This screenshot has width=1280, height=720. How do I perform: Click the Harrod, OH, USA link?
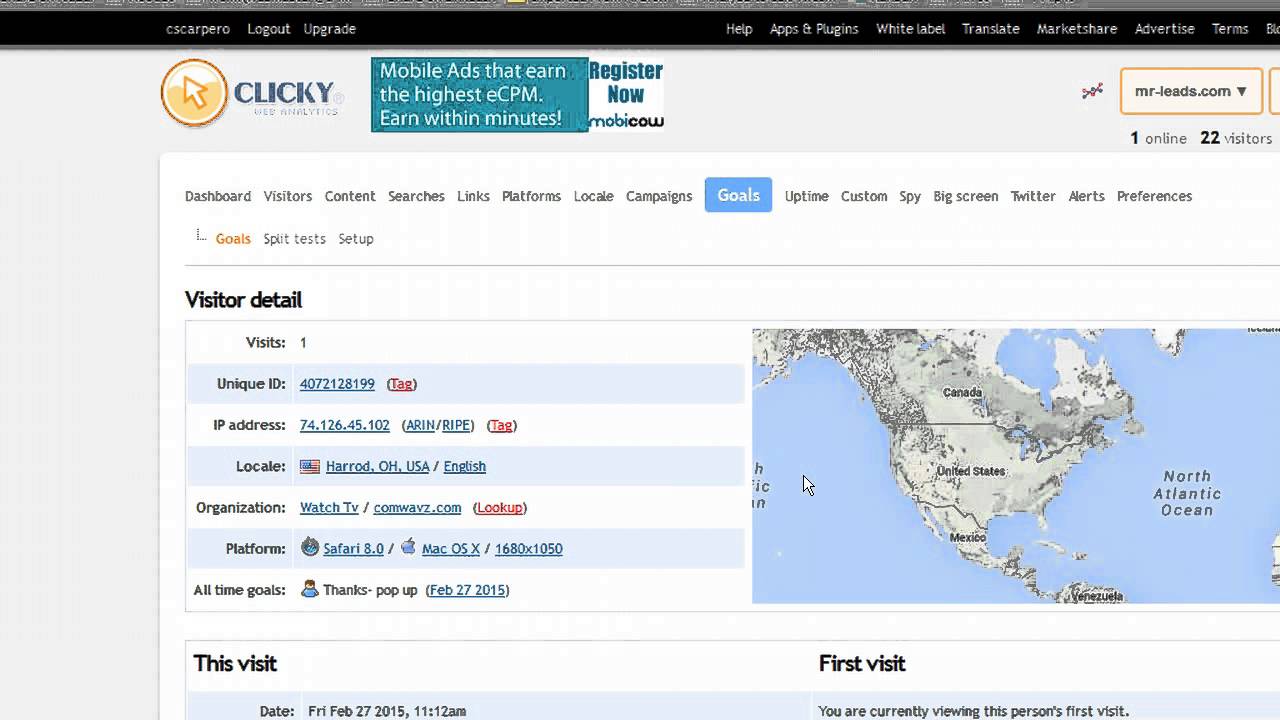tap(377, 466)
